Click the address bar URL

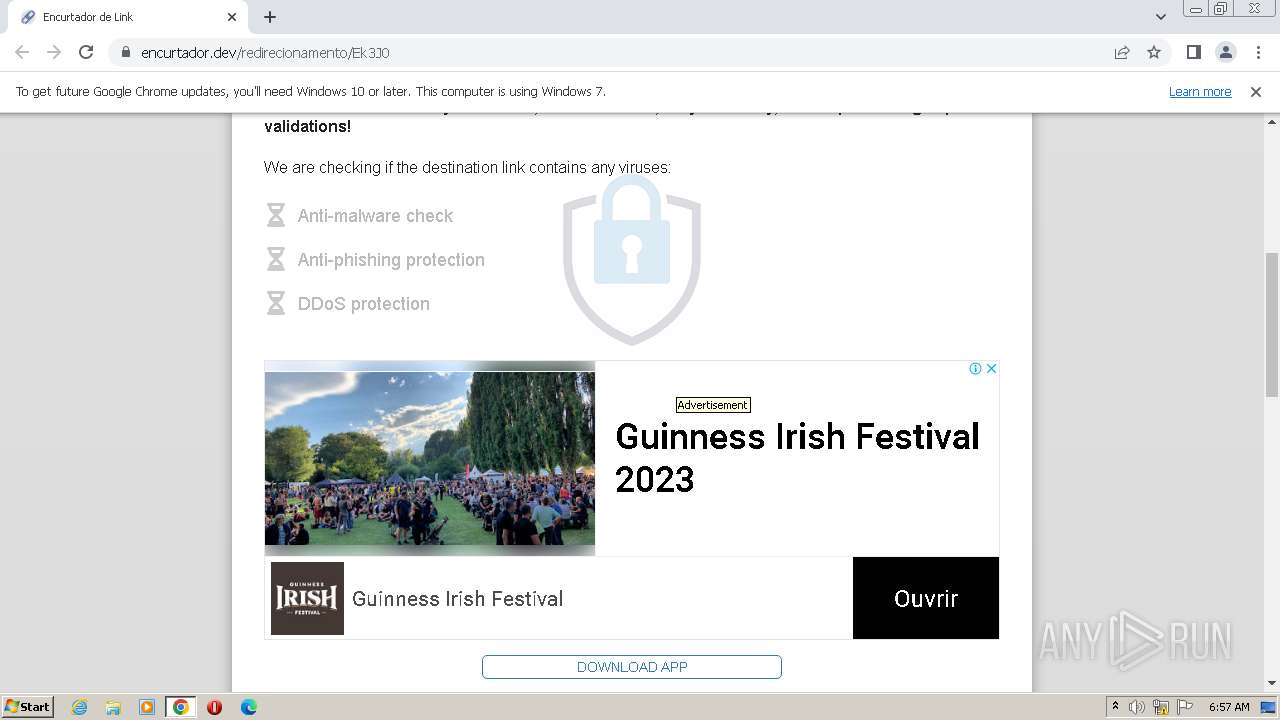[265, 53]
